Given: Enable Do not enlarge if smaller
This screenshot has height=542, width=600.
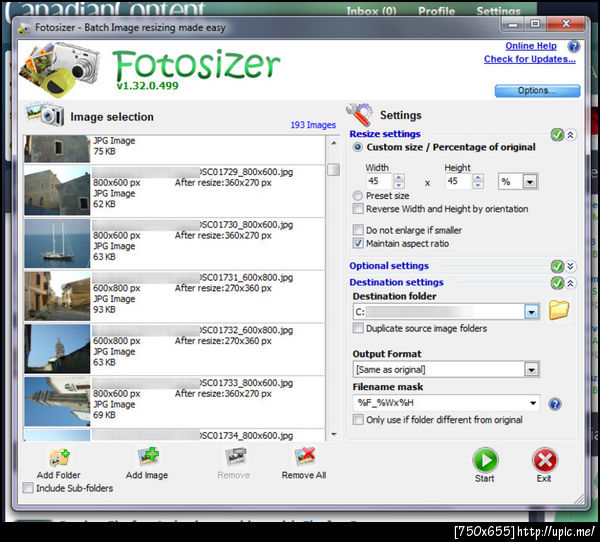Looking at the screenshot, I should click(x=358, y=230).
